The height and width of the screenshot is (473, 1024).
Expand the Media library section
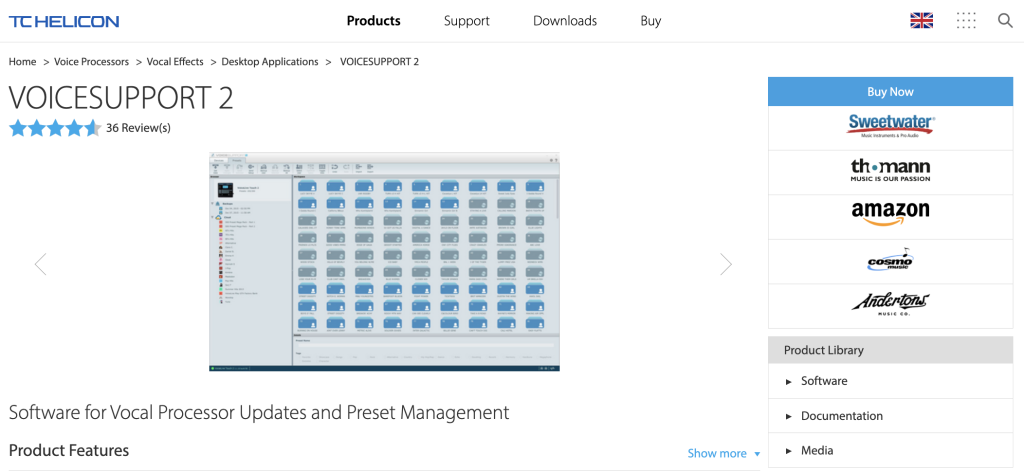[x=890, y=450]
